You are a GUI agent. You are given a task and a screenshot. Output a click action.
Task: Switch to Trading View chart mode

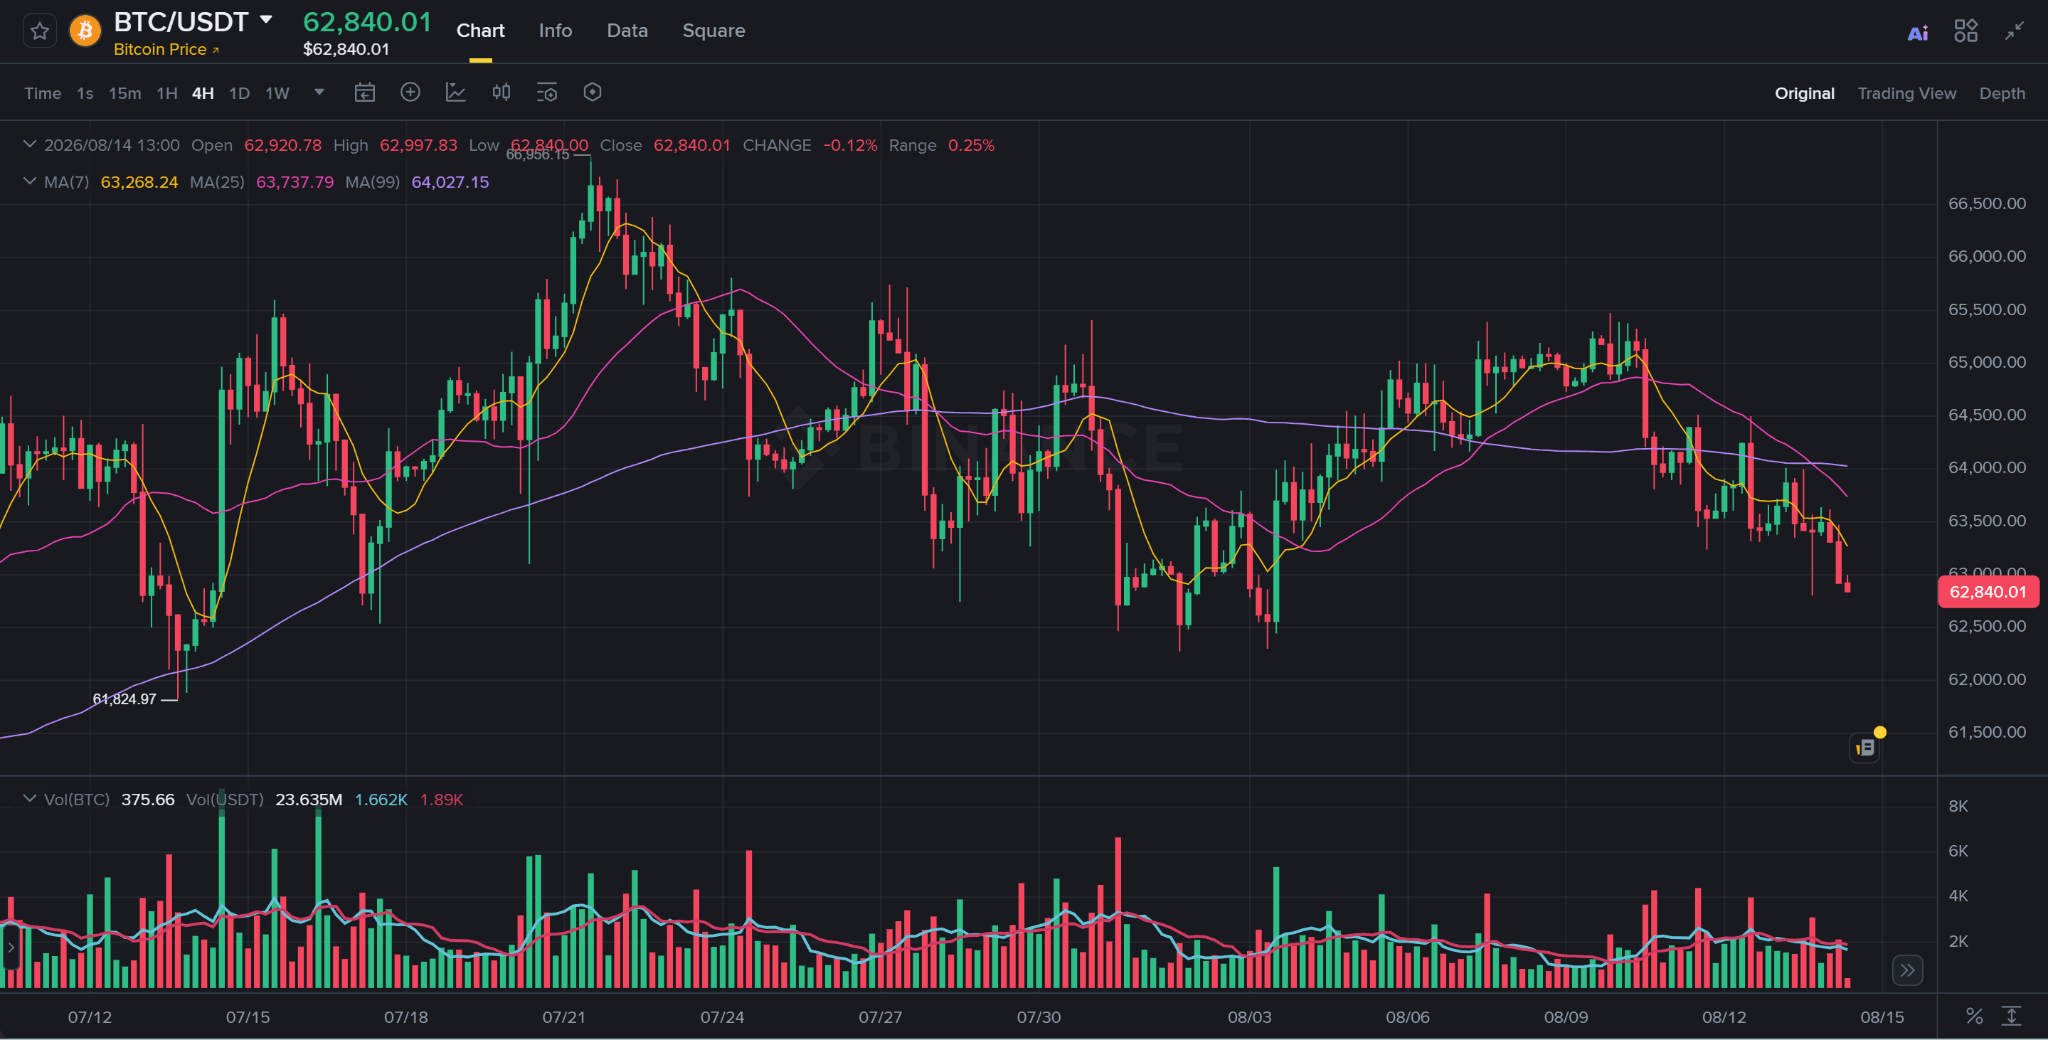coord(1906,93)
